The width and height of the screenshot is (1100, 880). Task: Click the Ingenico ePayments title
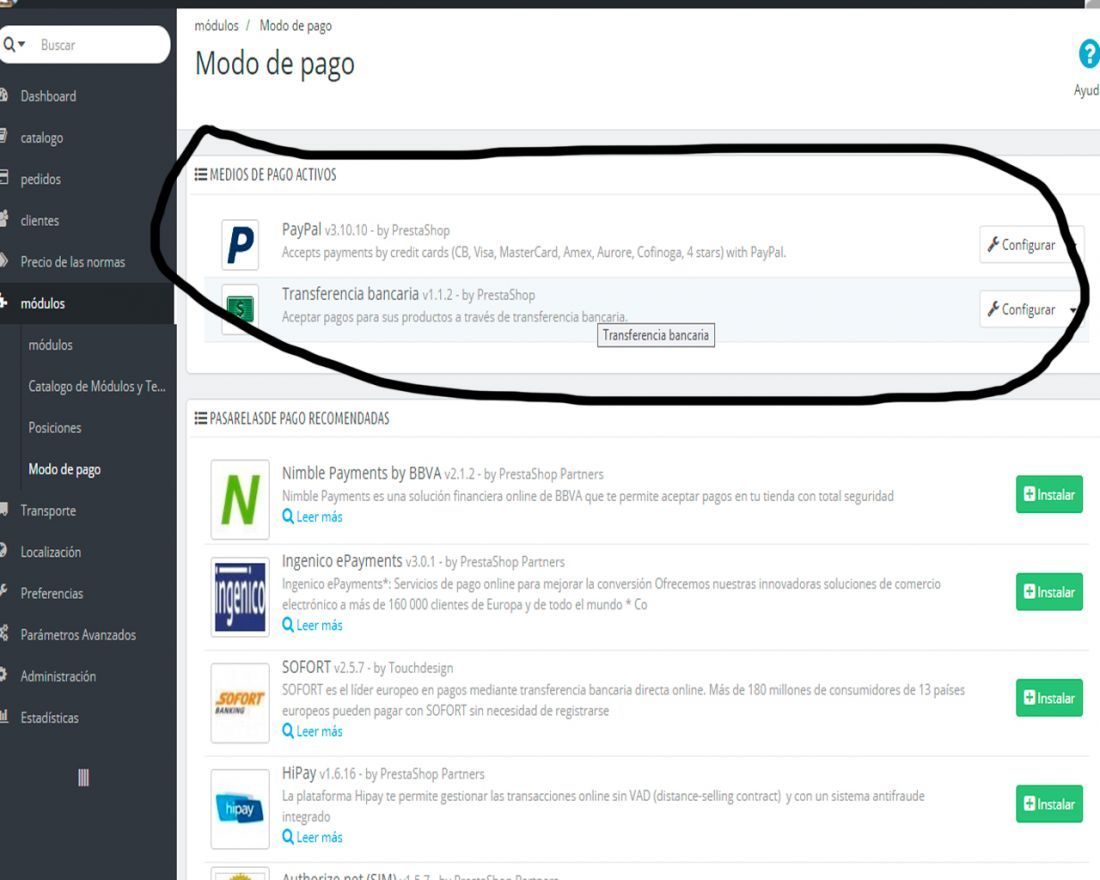coord(342,561)
